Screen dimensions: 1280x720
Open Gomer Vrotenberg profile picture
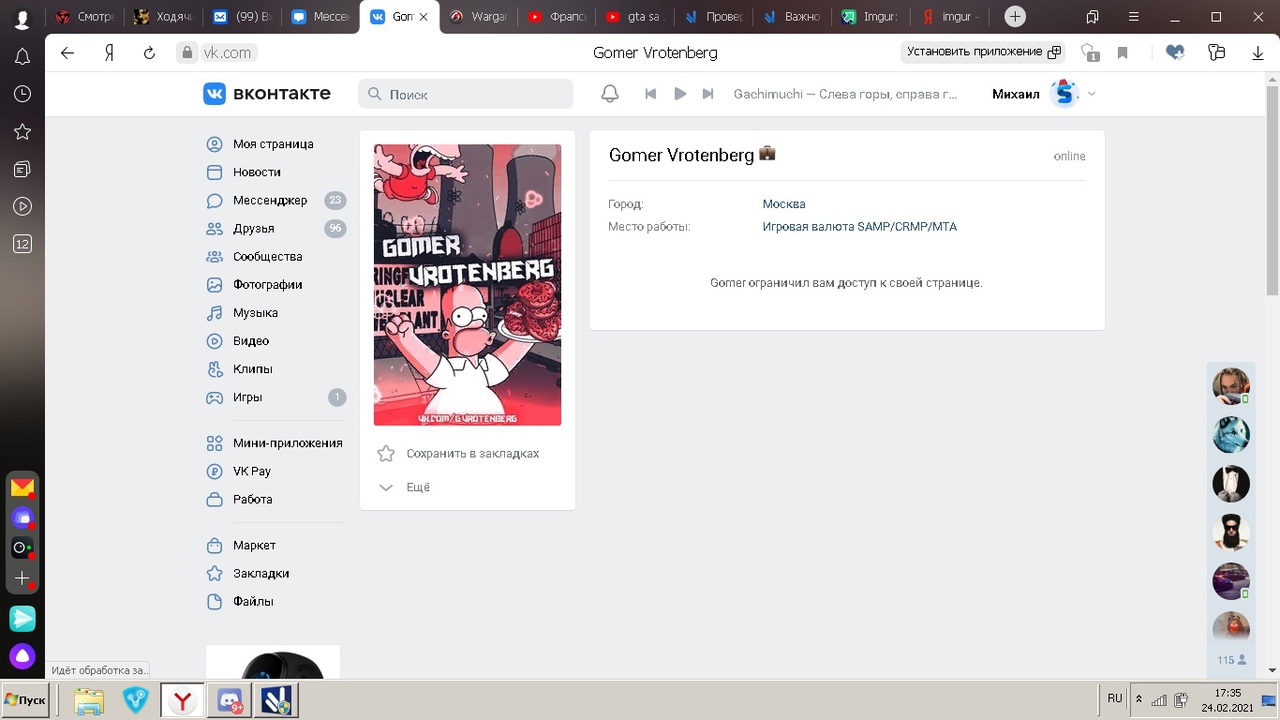click(467, 285)
